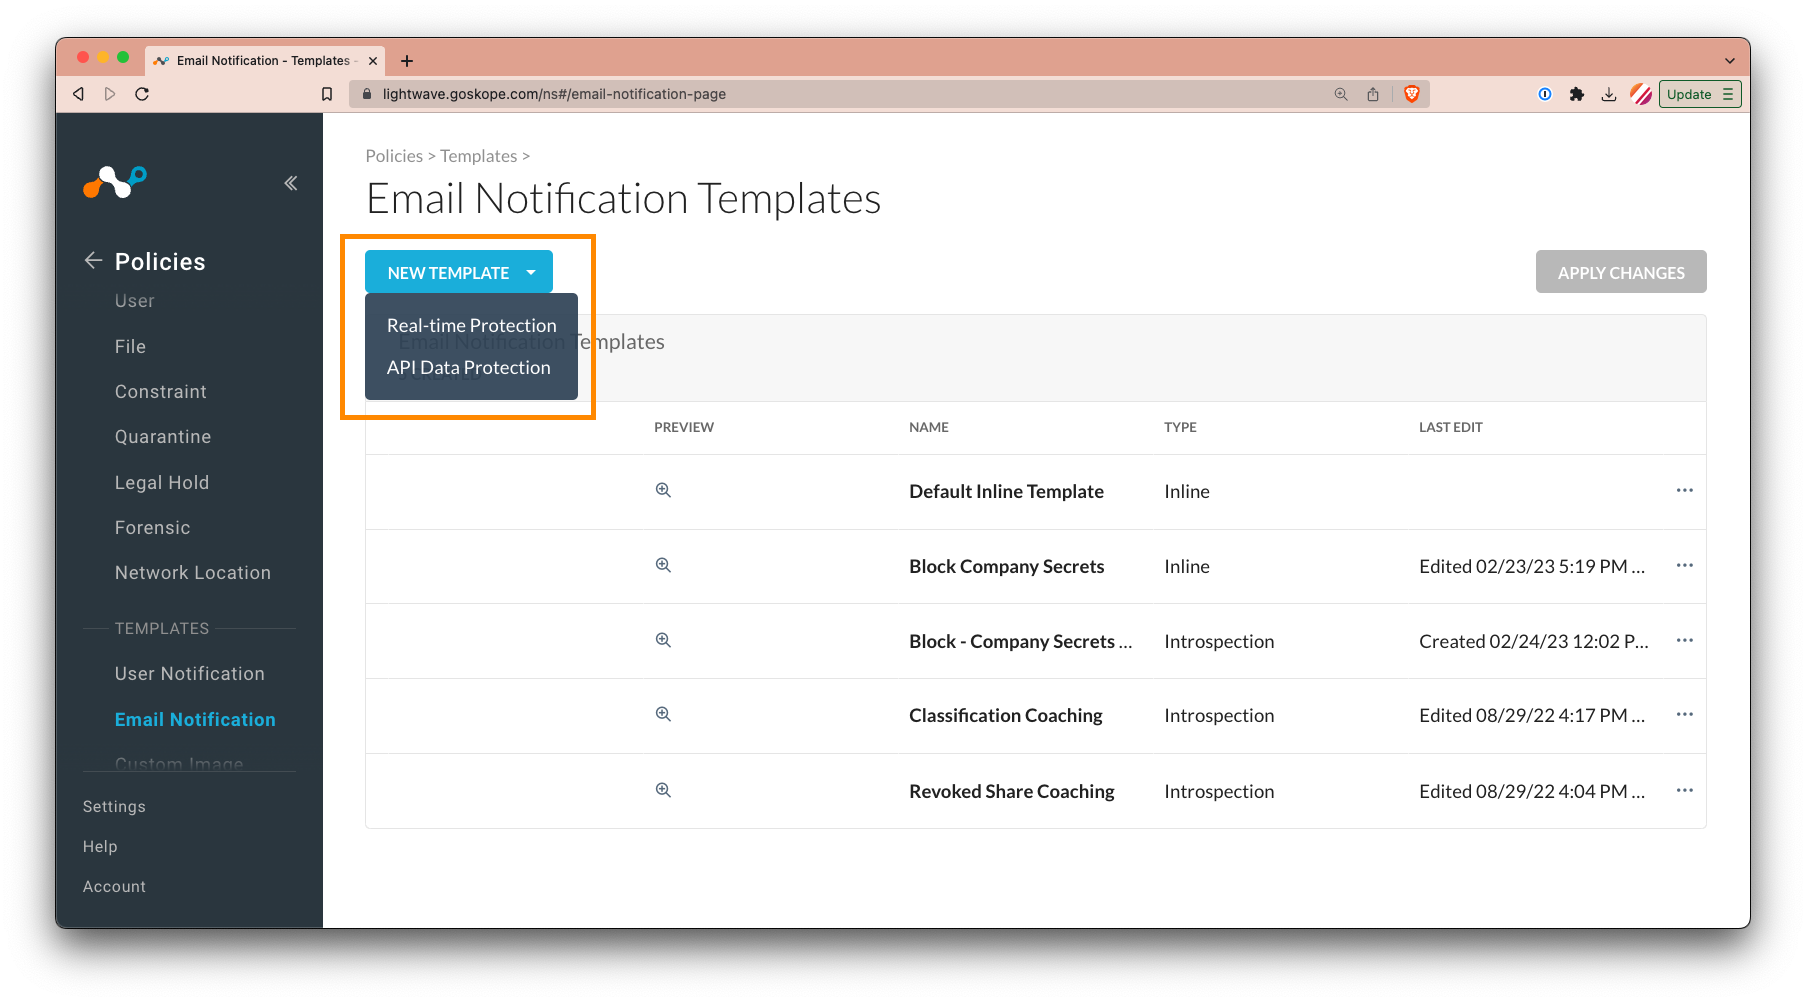The width and height of the screenshot is (1806, 1002).
Task: Navigate to Templates via breadcrumb
Action: 479,155
